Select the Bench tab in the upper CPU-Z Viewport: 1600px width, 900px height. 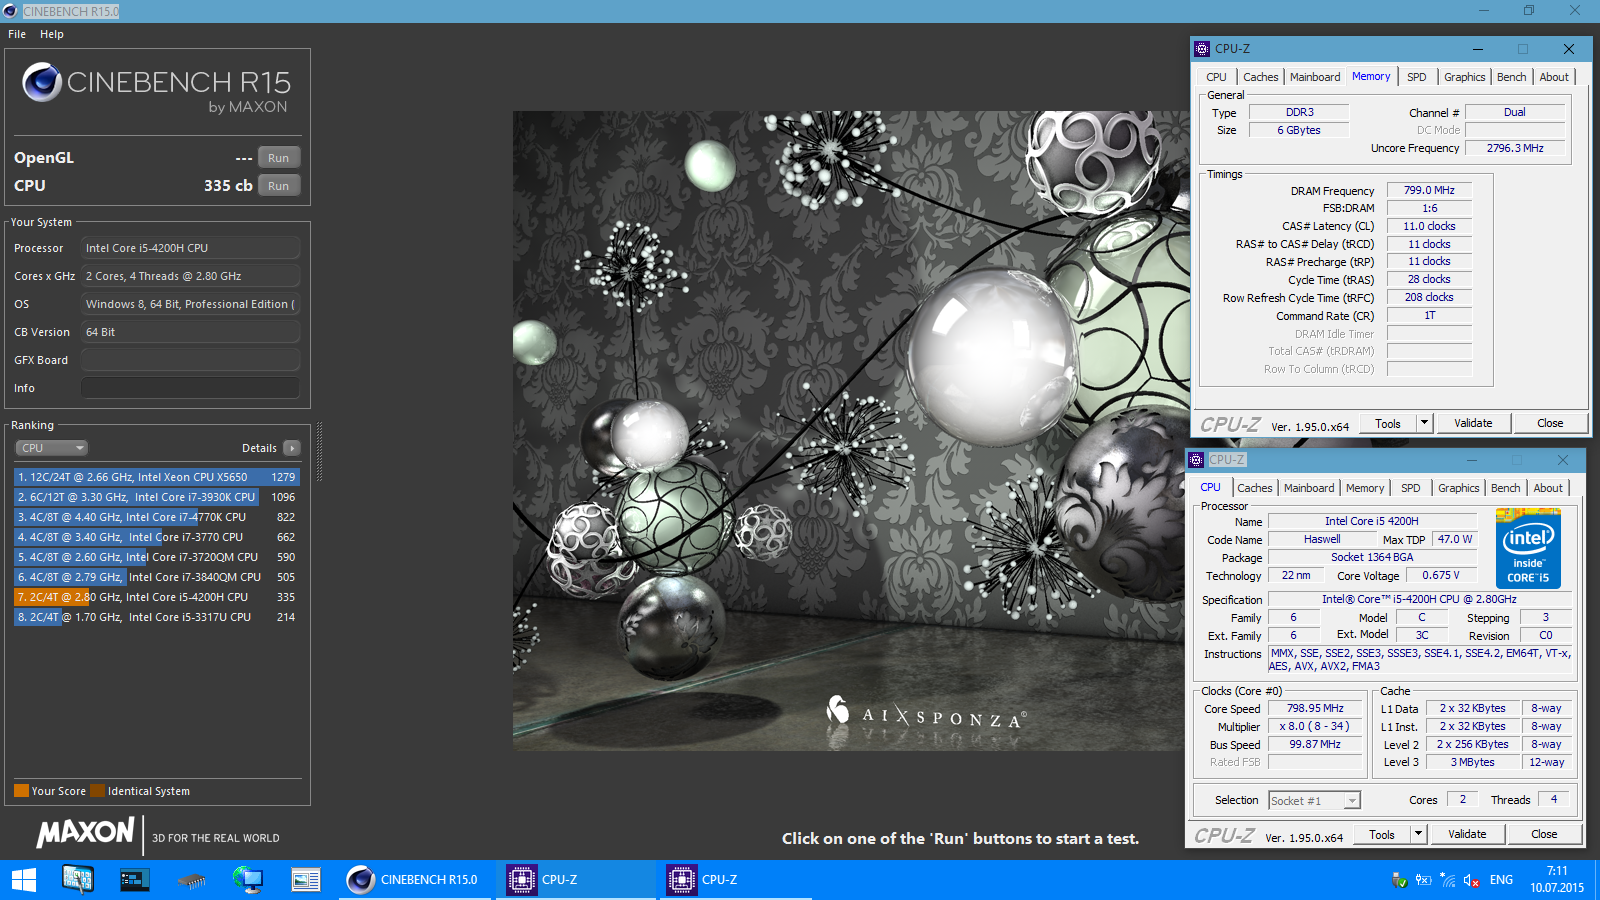(1512, 77)
